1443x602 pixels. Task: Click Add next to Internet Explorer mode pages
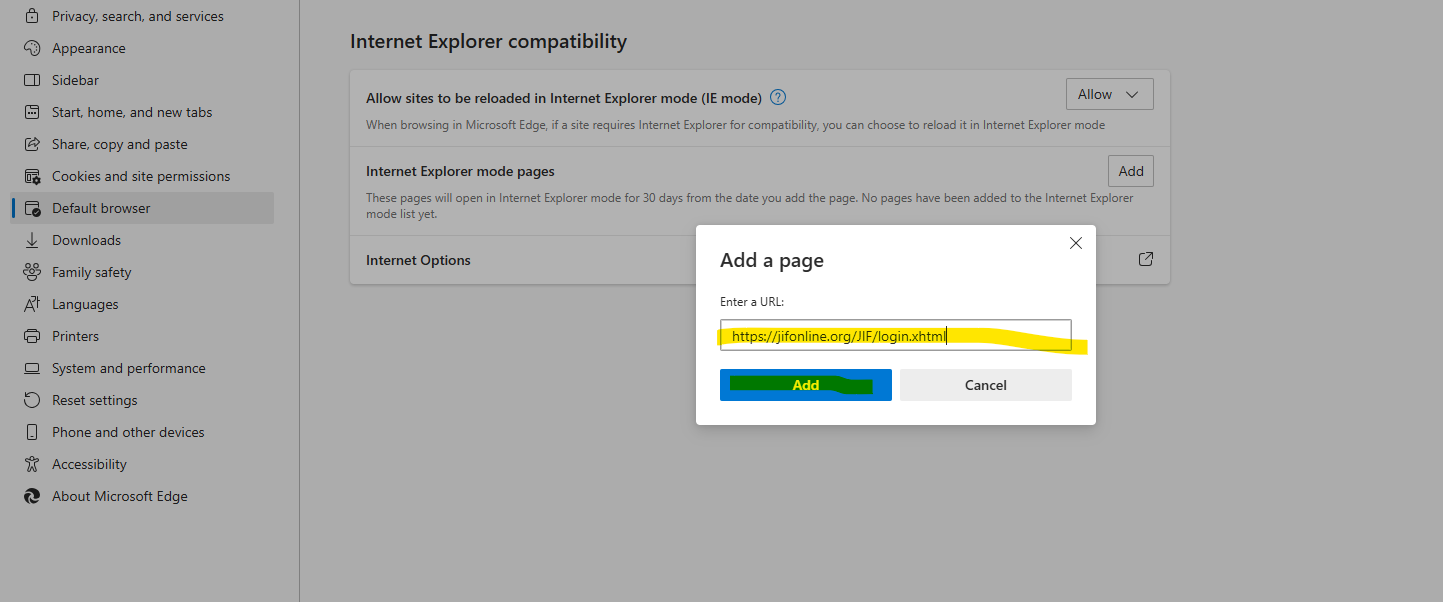click(x=1130, y=171)
